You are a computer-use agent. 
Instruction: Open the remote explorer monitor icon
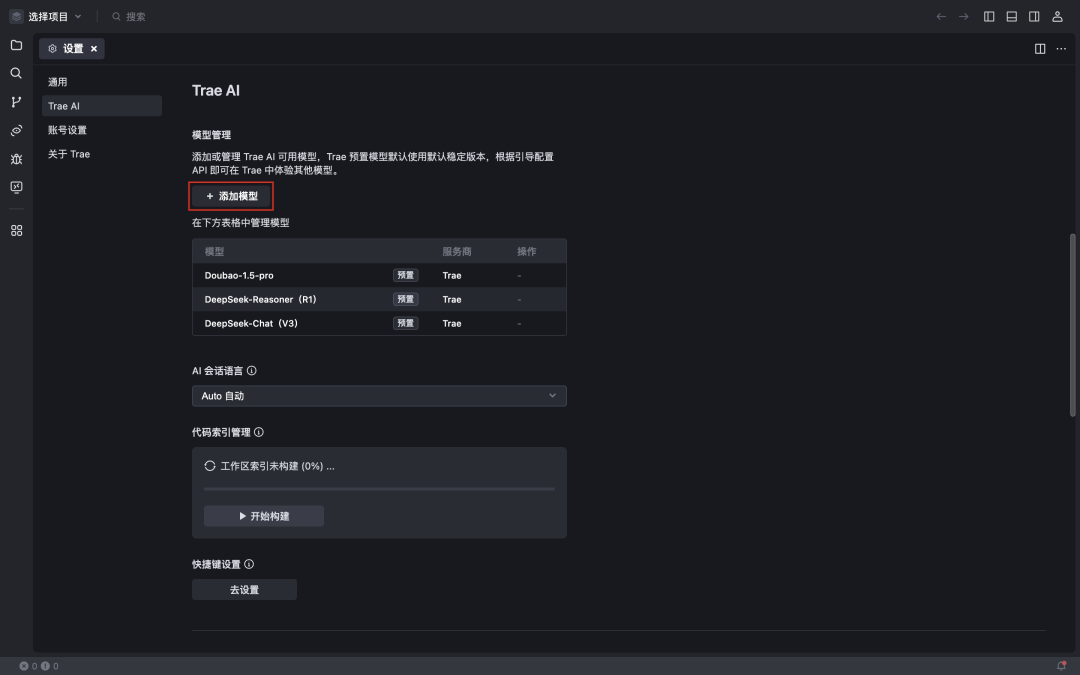coord(16,187)
